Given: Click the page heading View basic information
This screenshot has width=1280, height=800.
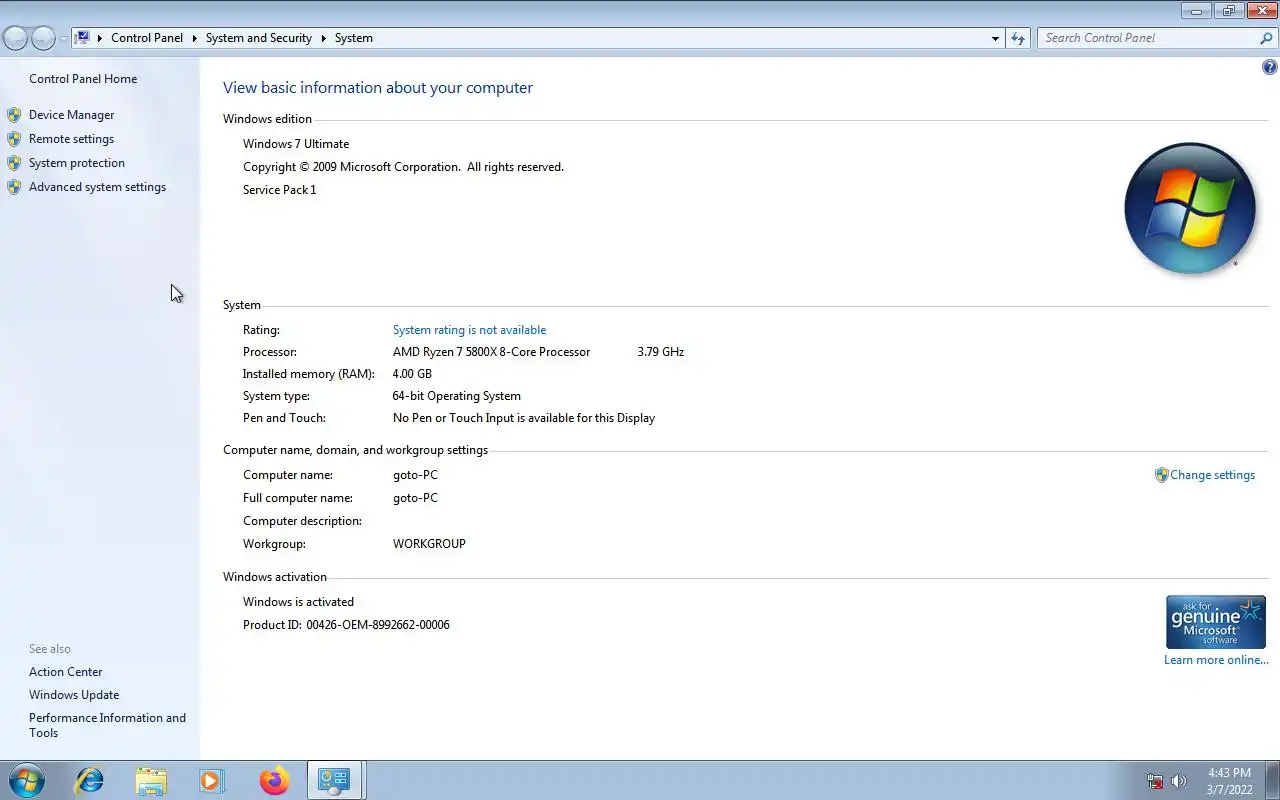Looking at the screenshot, I should pos(378,88).
